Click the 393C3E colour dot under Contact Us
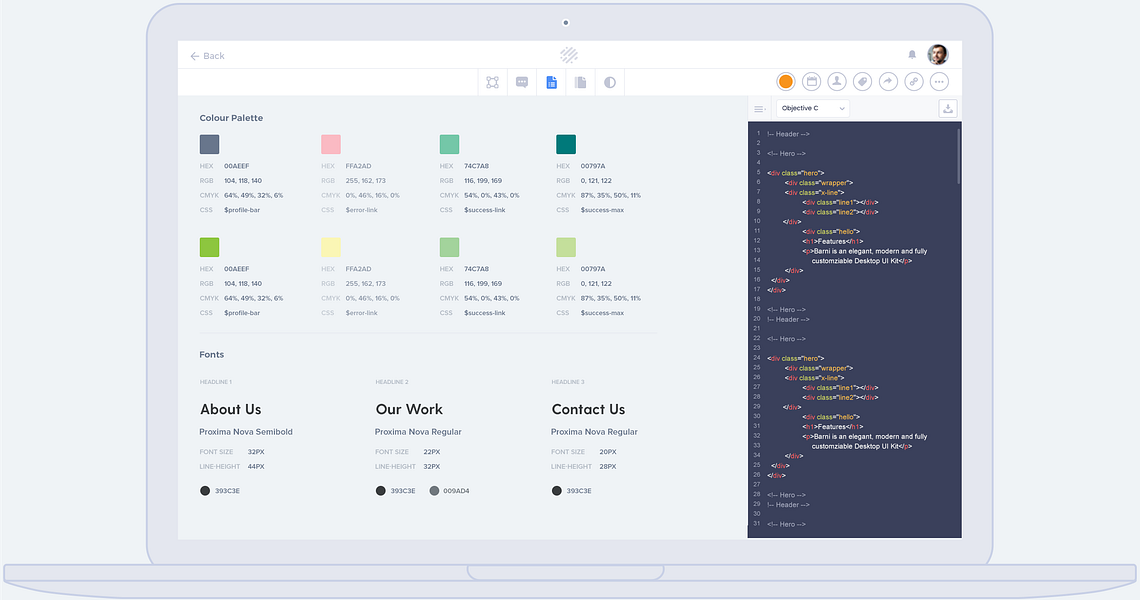This screenshot has height=600, width=1140. coord(556,491)
